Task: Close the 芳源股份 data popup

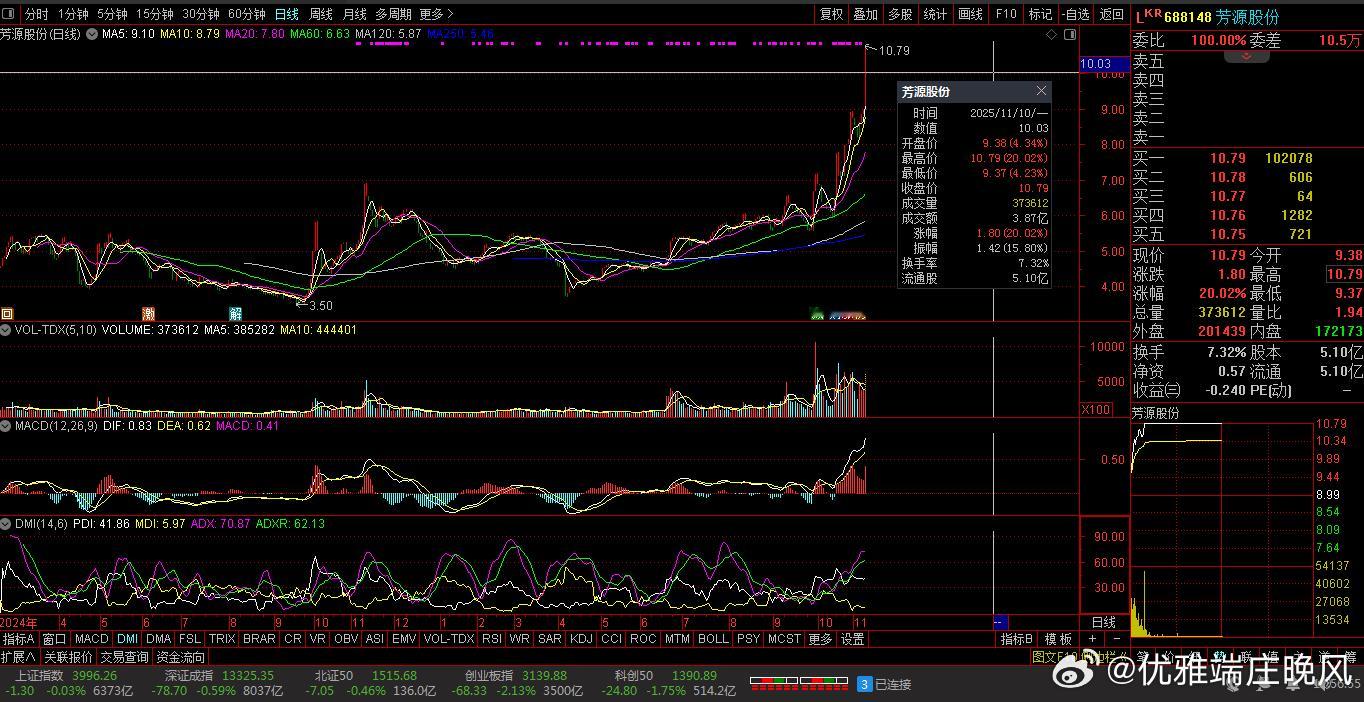Action: point(1041,91)
